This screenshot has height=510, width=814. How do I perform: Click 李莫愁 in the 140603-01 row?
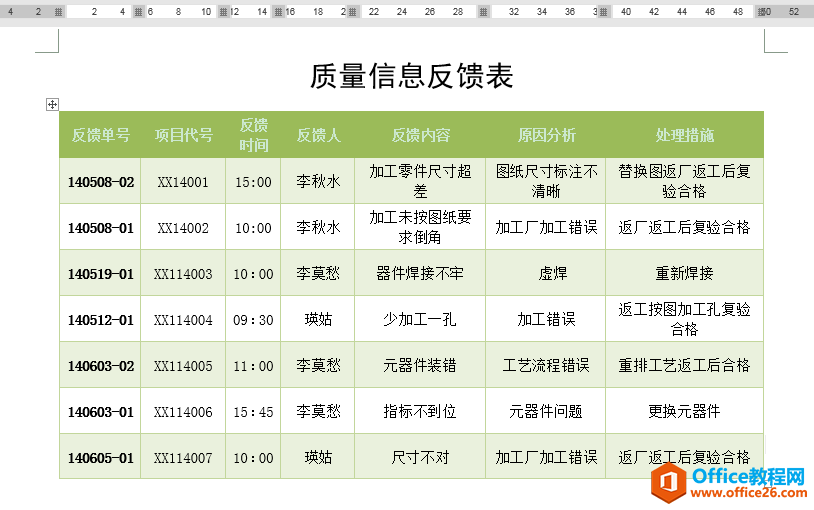click(318, 411)
